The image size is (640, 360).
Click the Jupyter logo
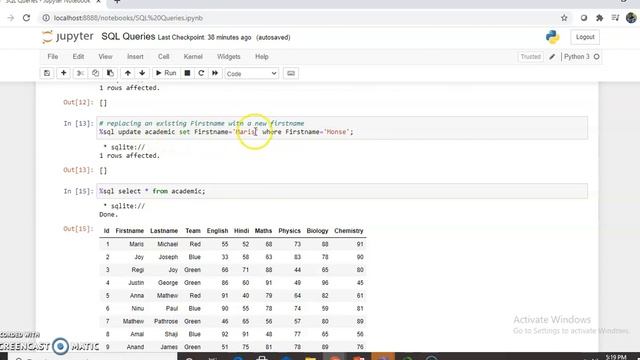(68, 37)
